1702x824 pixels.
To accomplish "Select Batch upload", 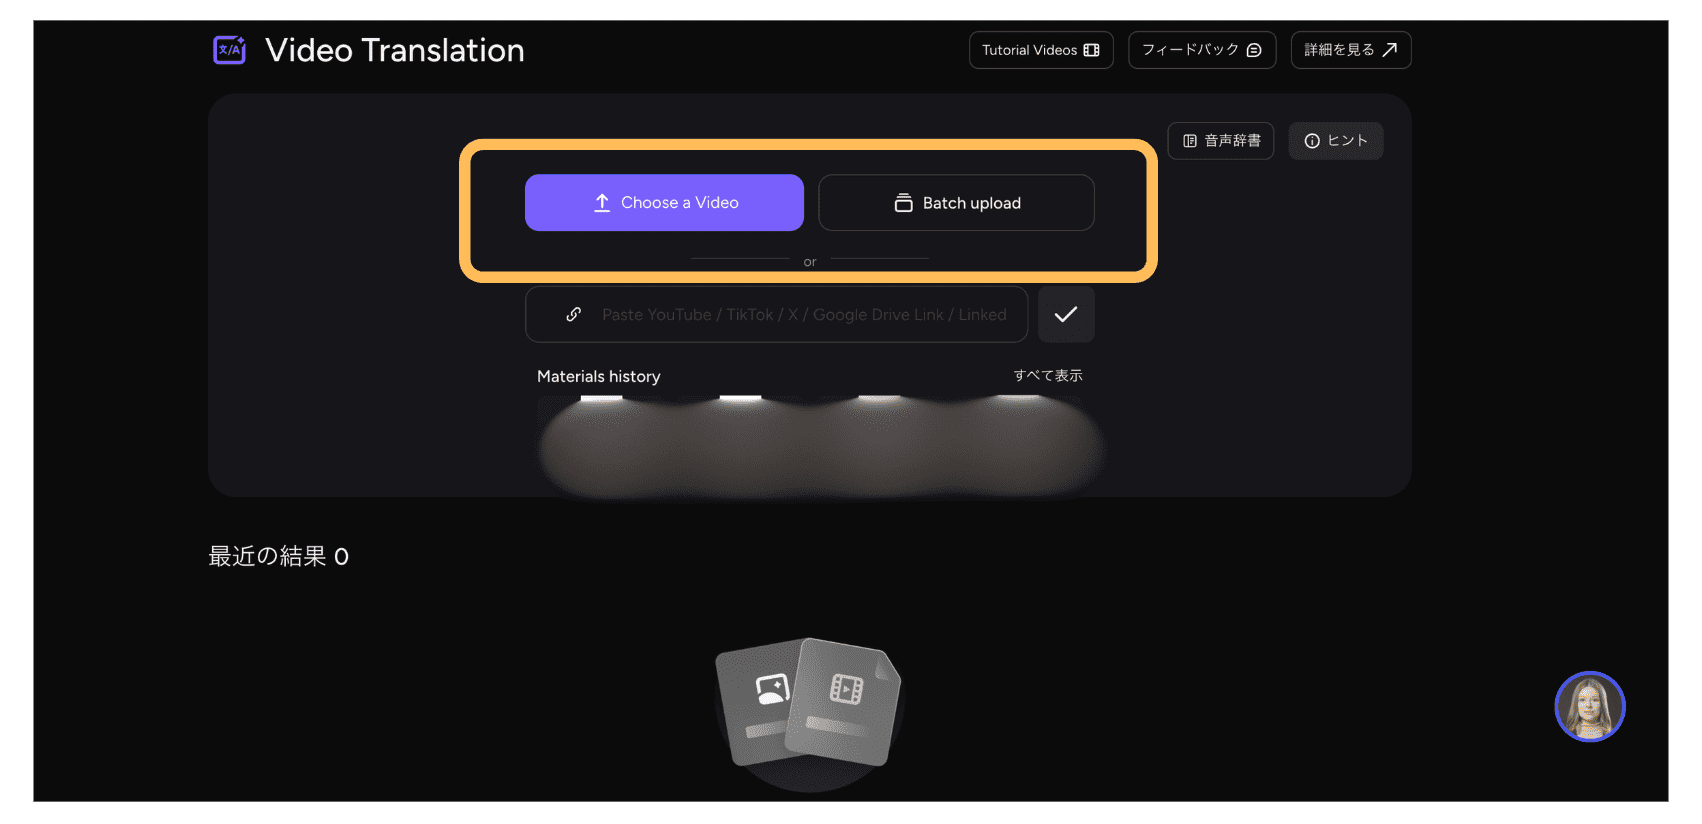I will pyautogui.click(x=956, y=203).
